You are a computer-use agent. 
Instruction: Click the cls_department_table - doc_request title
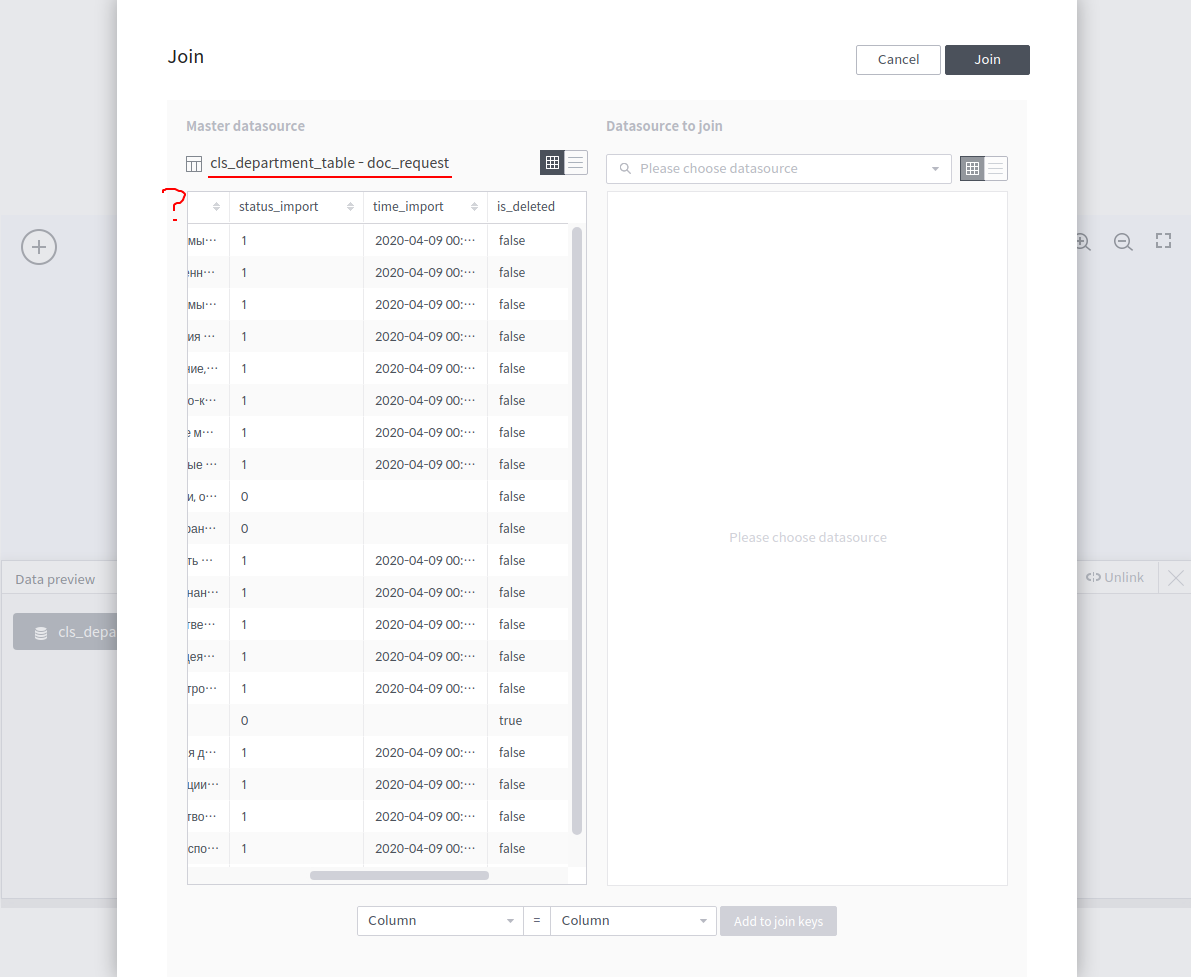click(330, 163)
